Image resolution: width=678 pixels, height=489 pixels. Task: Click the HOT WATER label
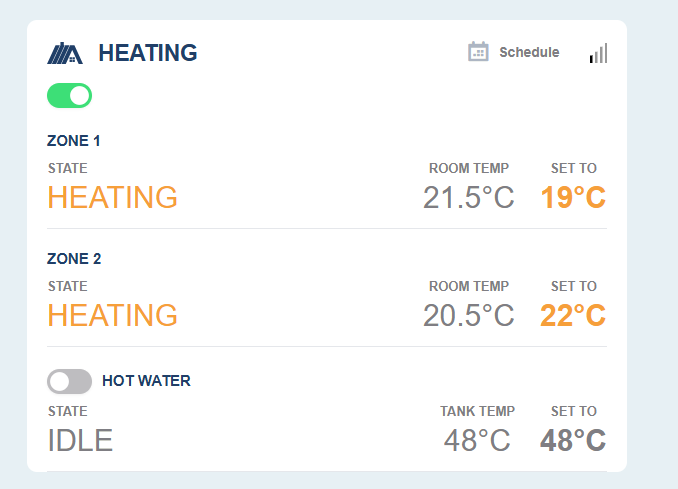coord(146,381)
